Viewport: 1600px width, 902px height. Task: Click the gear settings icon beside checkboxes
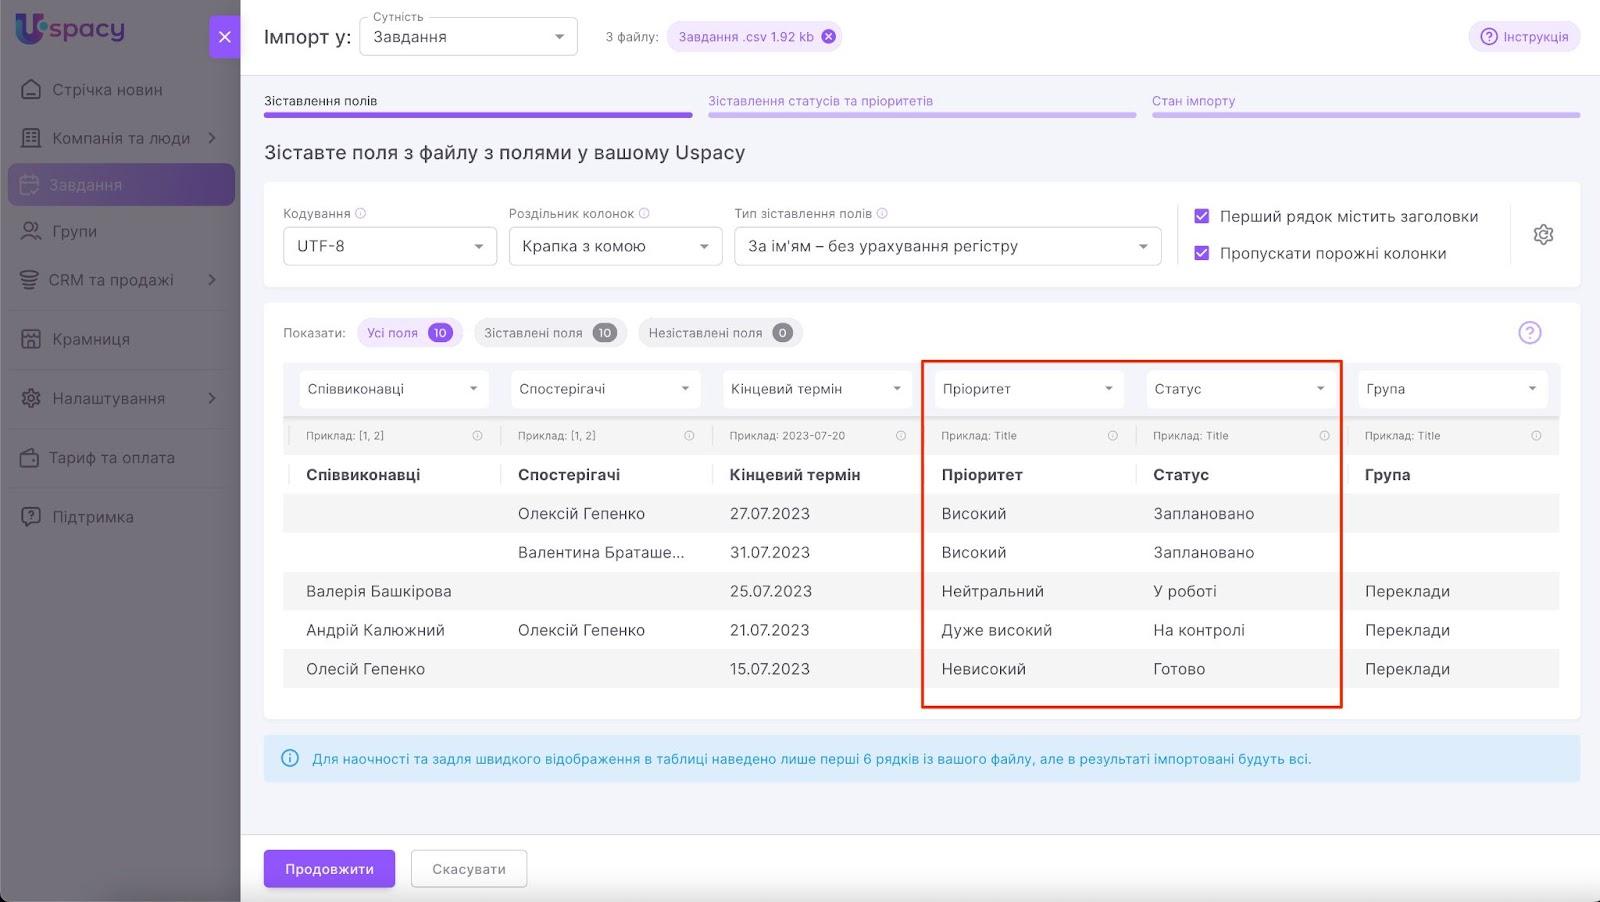tap(1543, 235)
